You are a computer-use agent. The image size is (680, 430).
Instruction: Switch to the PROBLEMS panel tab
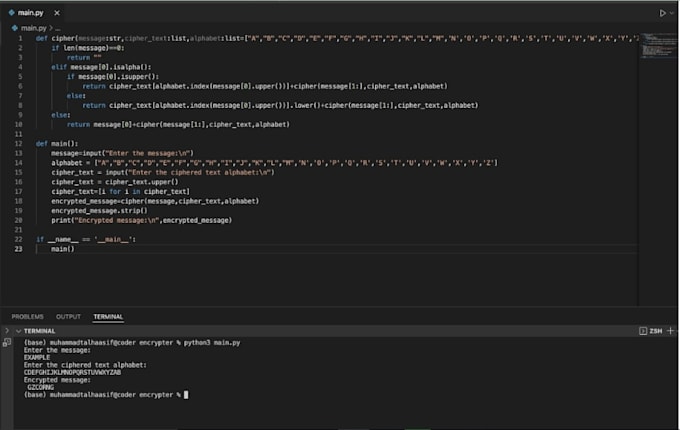pos(27,316)
